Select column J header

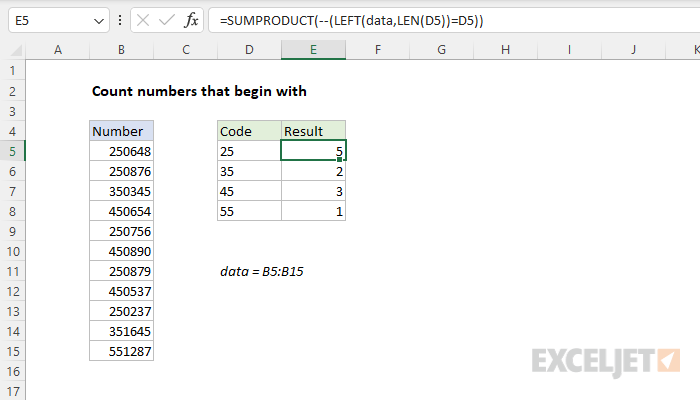point(633,50)
